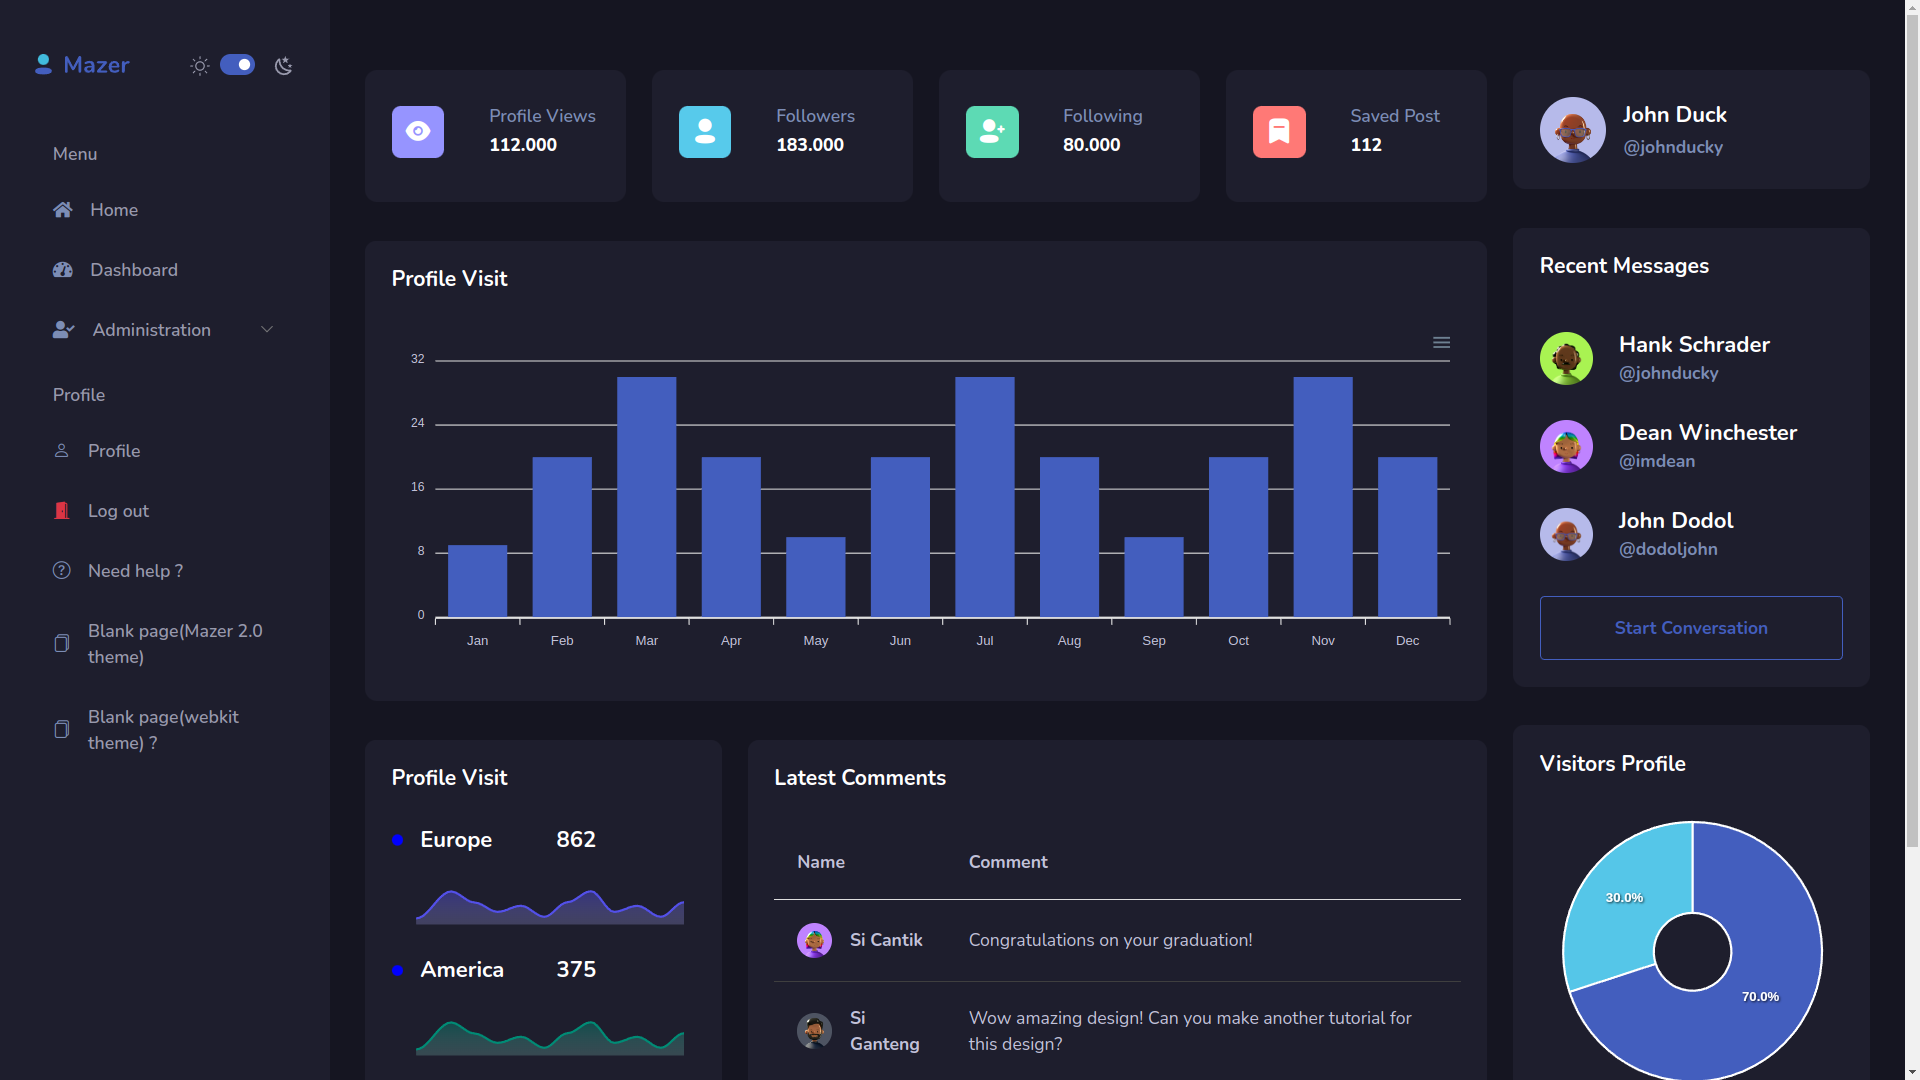The image size is (1920, 1080).
Task: Open the Profile Visit chart hamburger menu
Action: [1441, 343]
